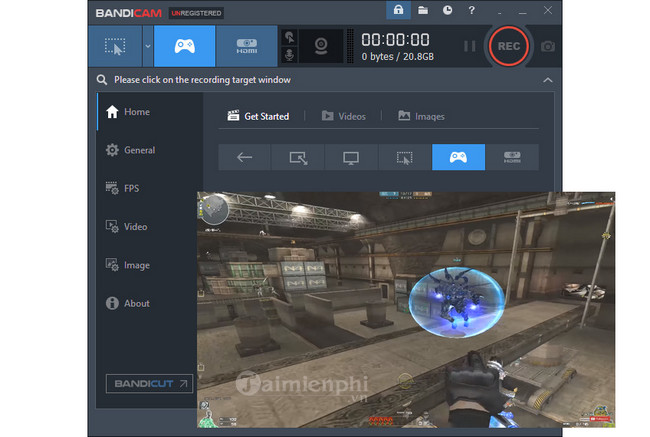Viewport: 650px width, 437px height.
Task: Switch to the Videos tab
Action: (344, 116)
